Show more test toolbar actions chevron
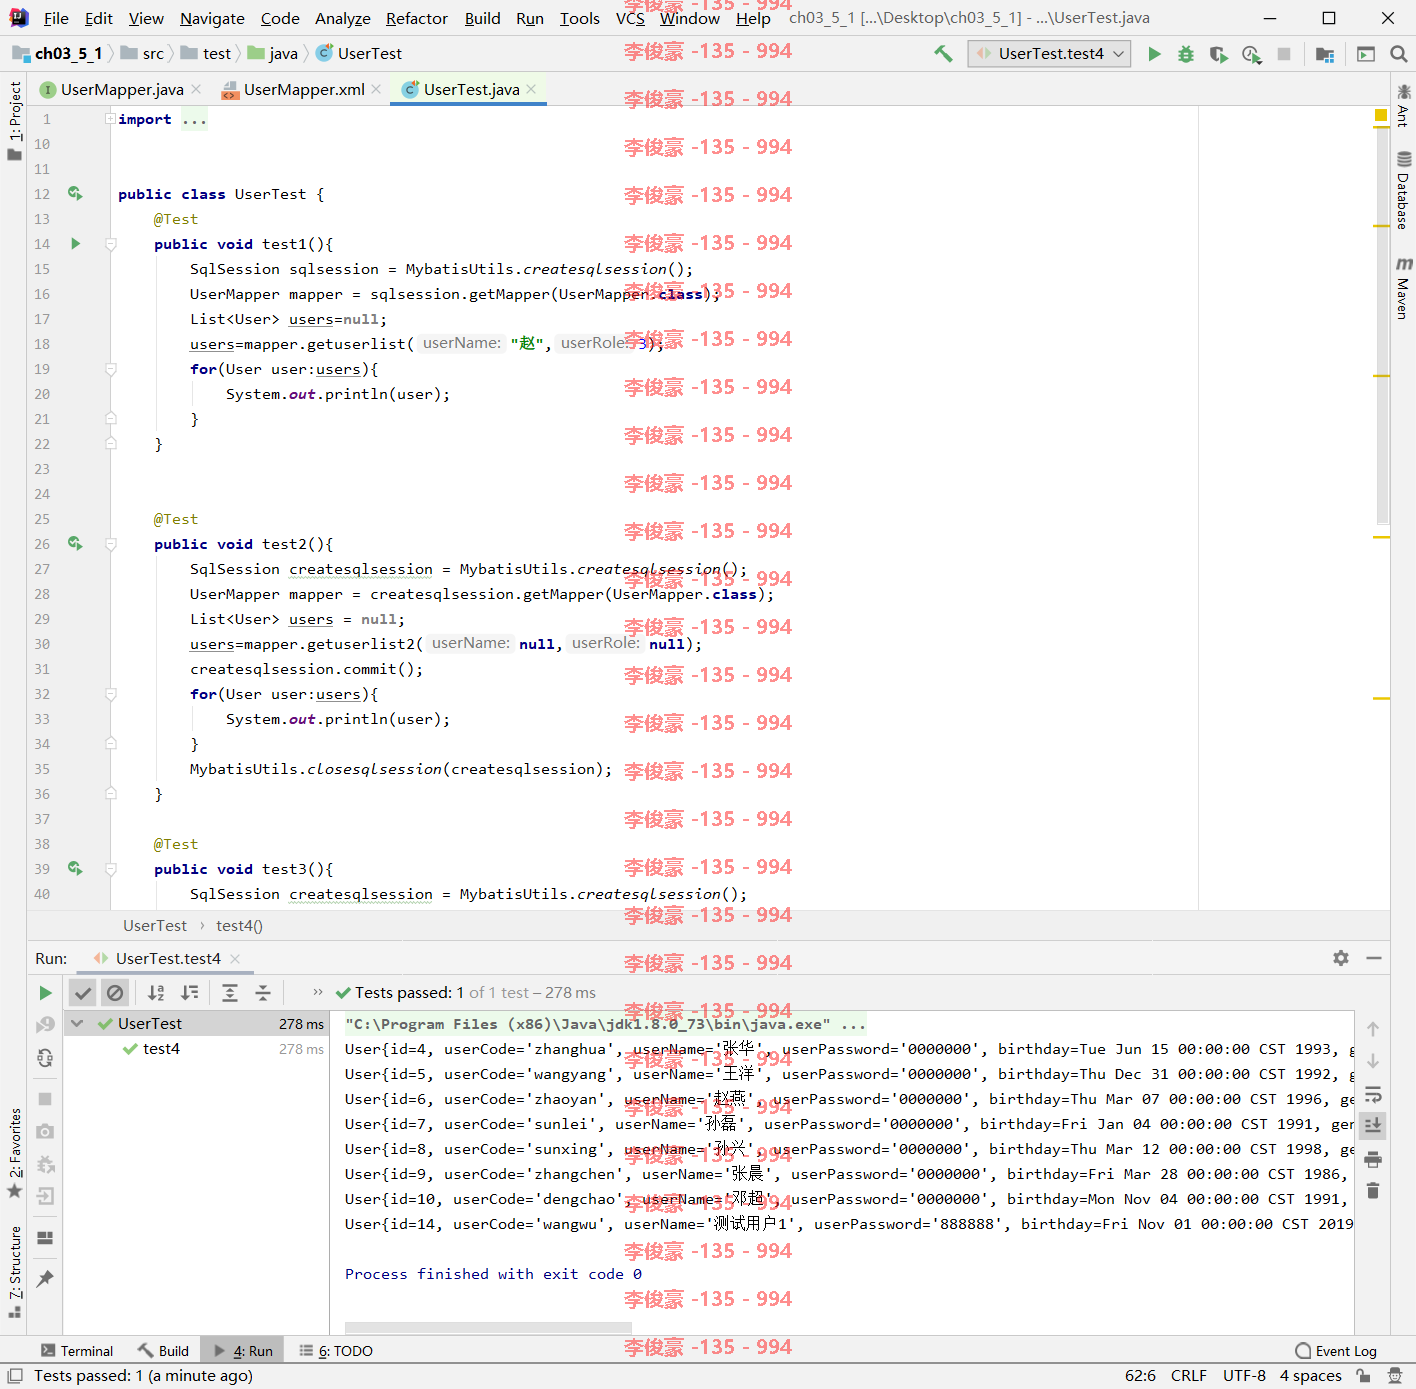This screenshot has width=1416, height=1389. [318, 993]
